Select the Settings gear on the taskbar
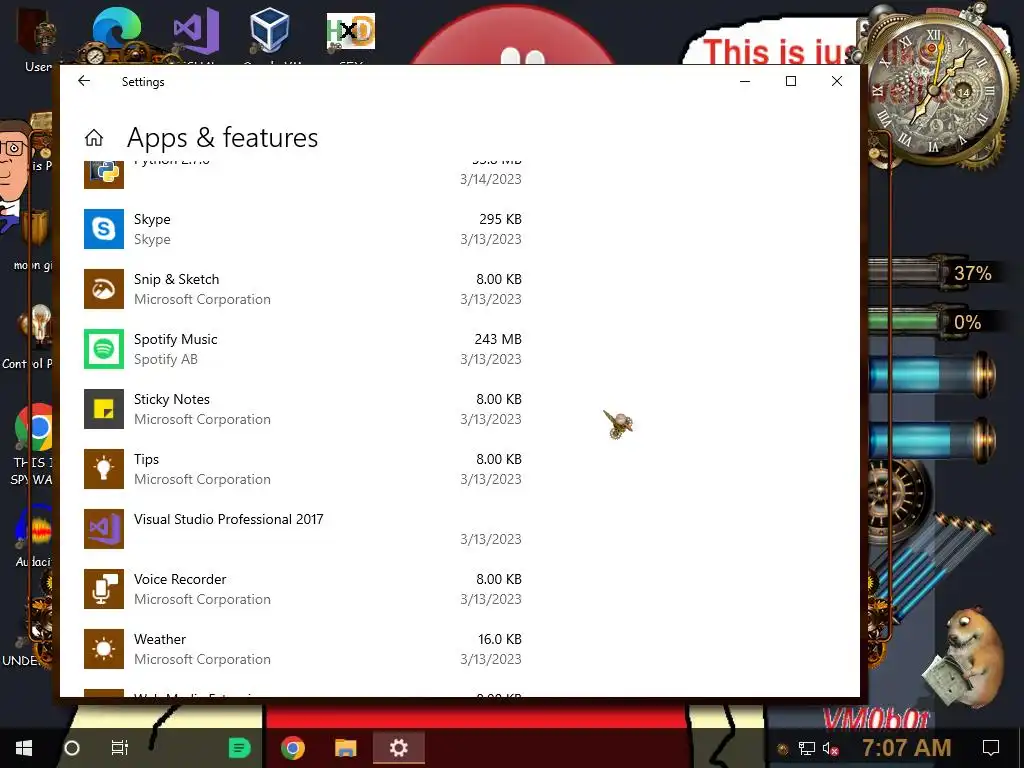The height and width of the screenshot is (768, 1024). (x=398, y=748)
